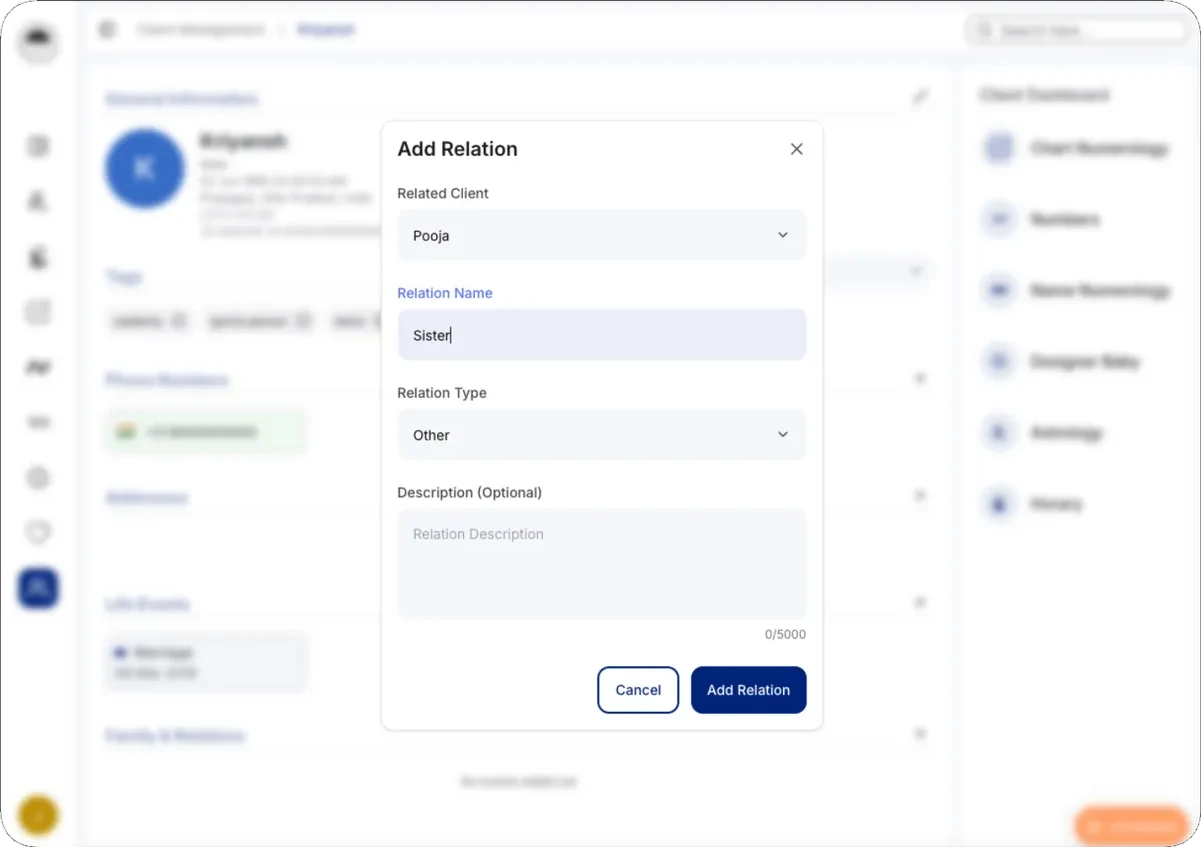Click the search field in the top bar

1076,30
